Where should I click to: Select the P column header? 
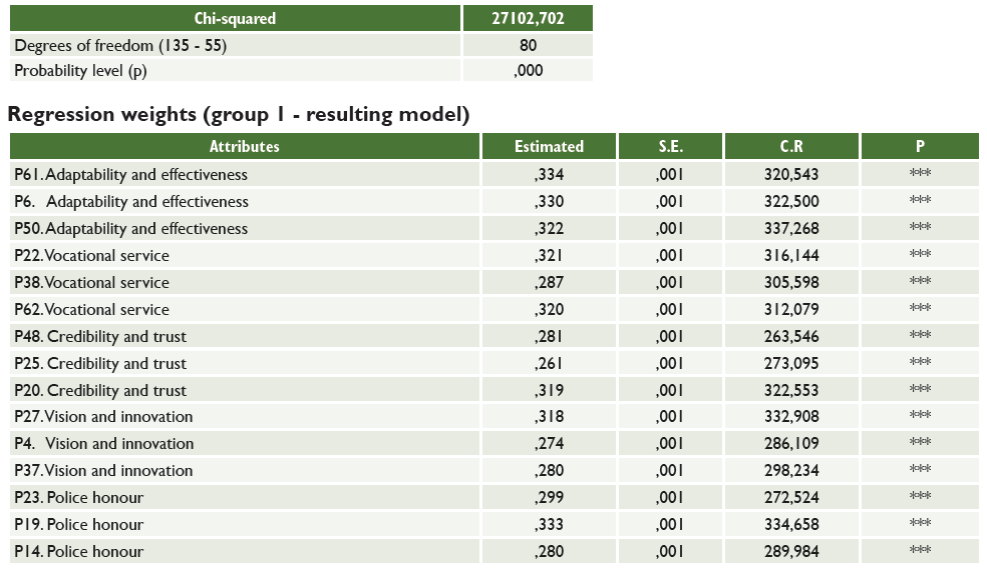tap(919, 146)
